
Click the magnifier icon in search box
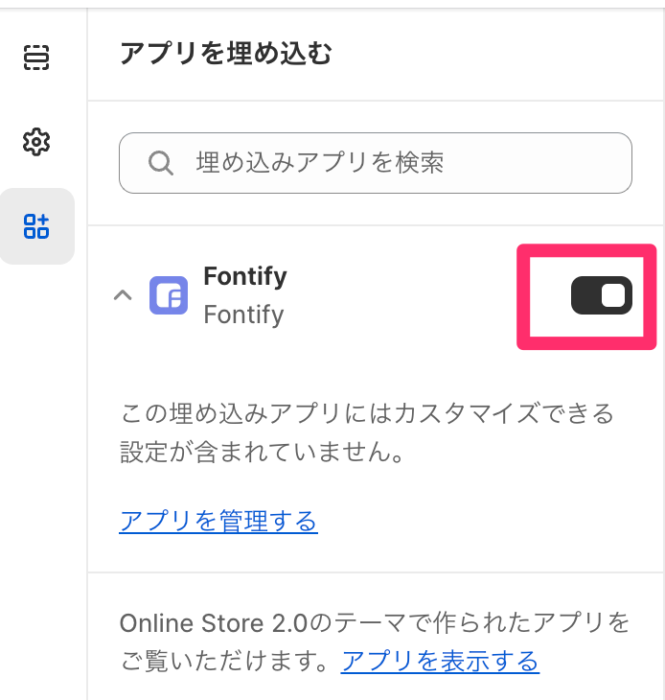point(161,163)
